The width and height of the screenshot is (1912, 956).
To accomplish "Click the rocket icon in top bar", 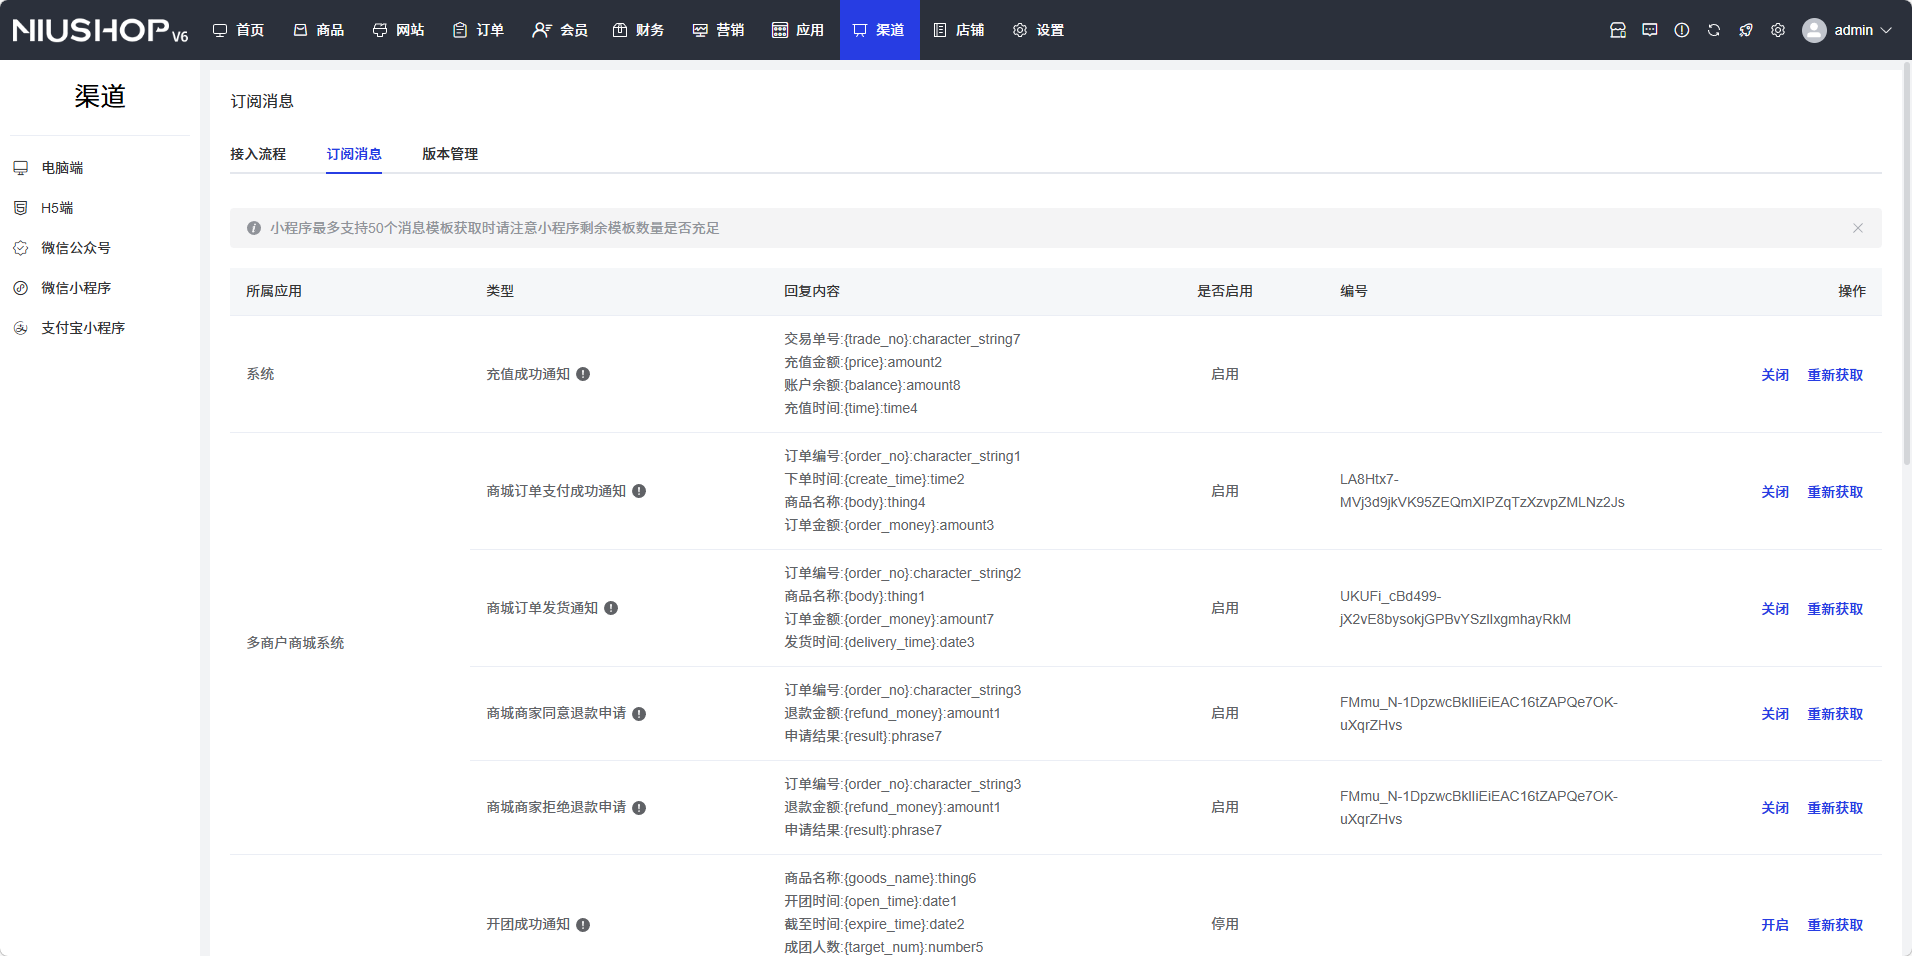I will click(x=1745, y=30).
